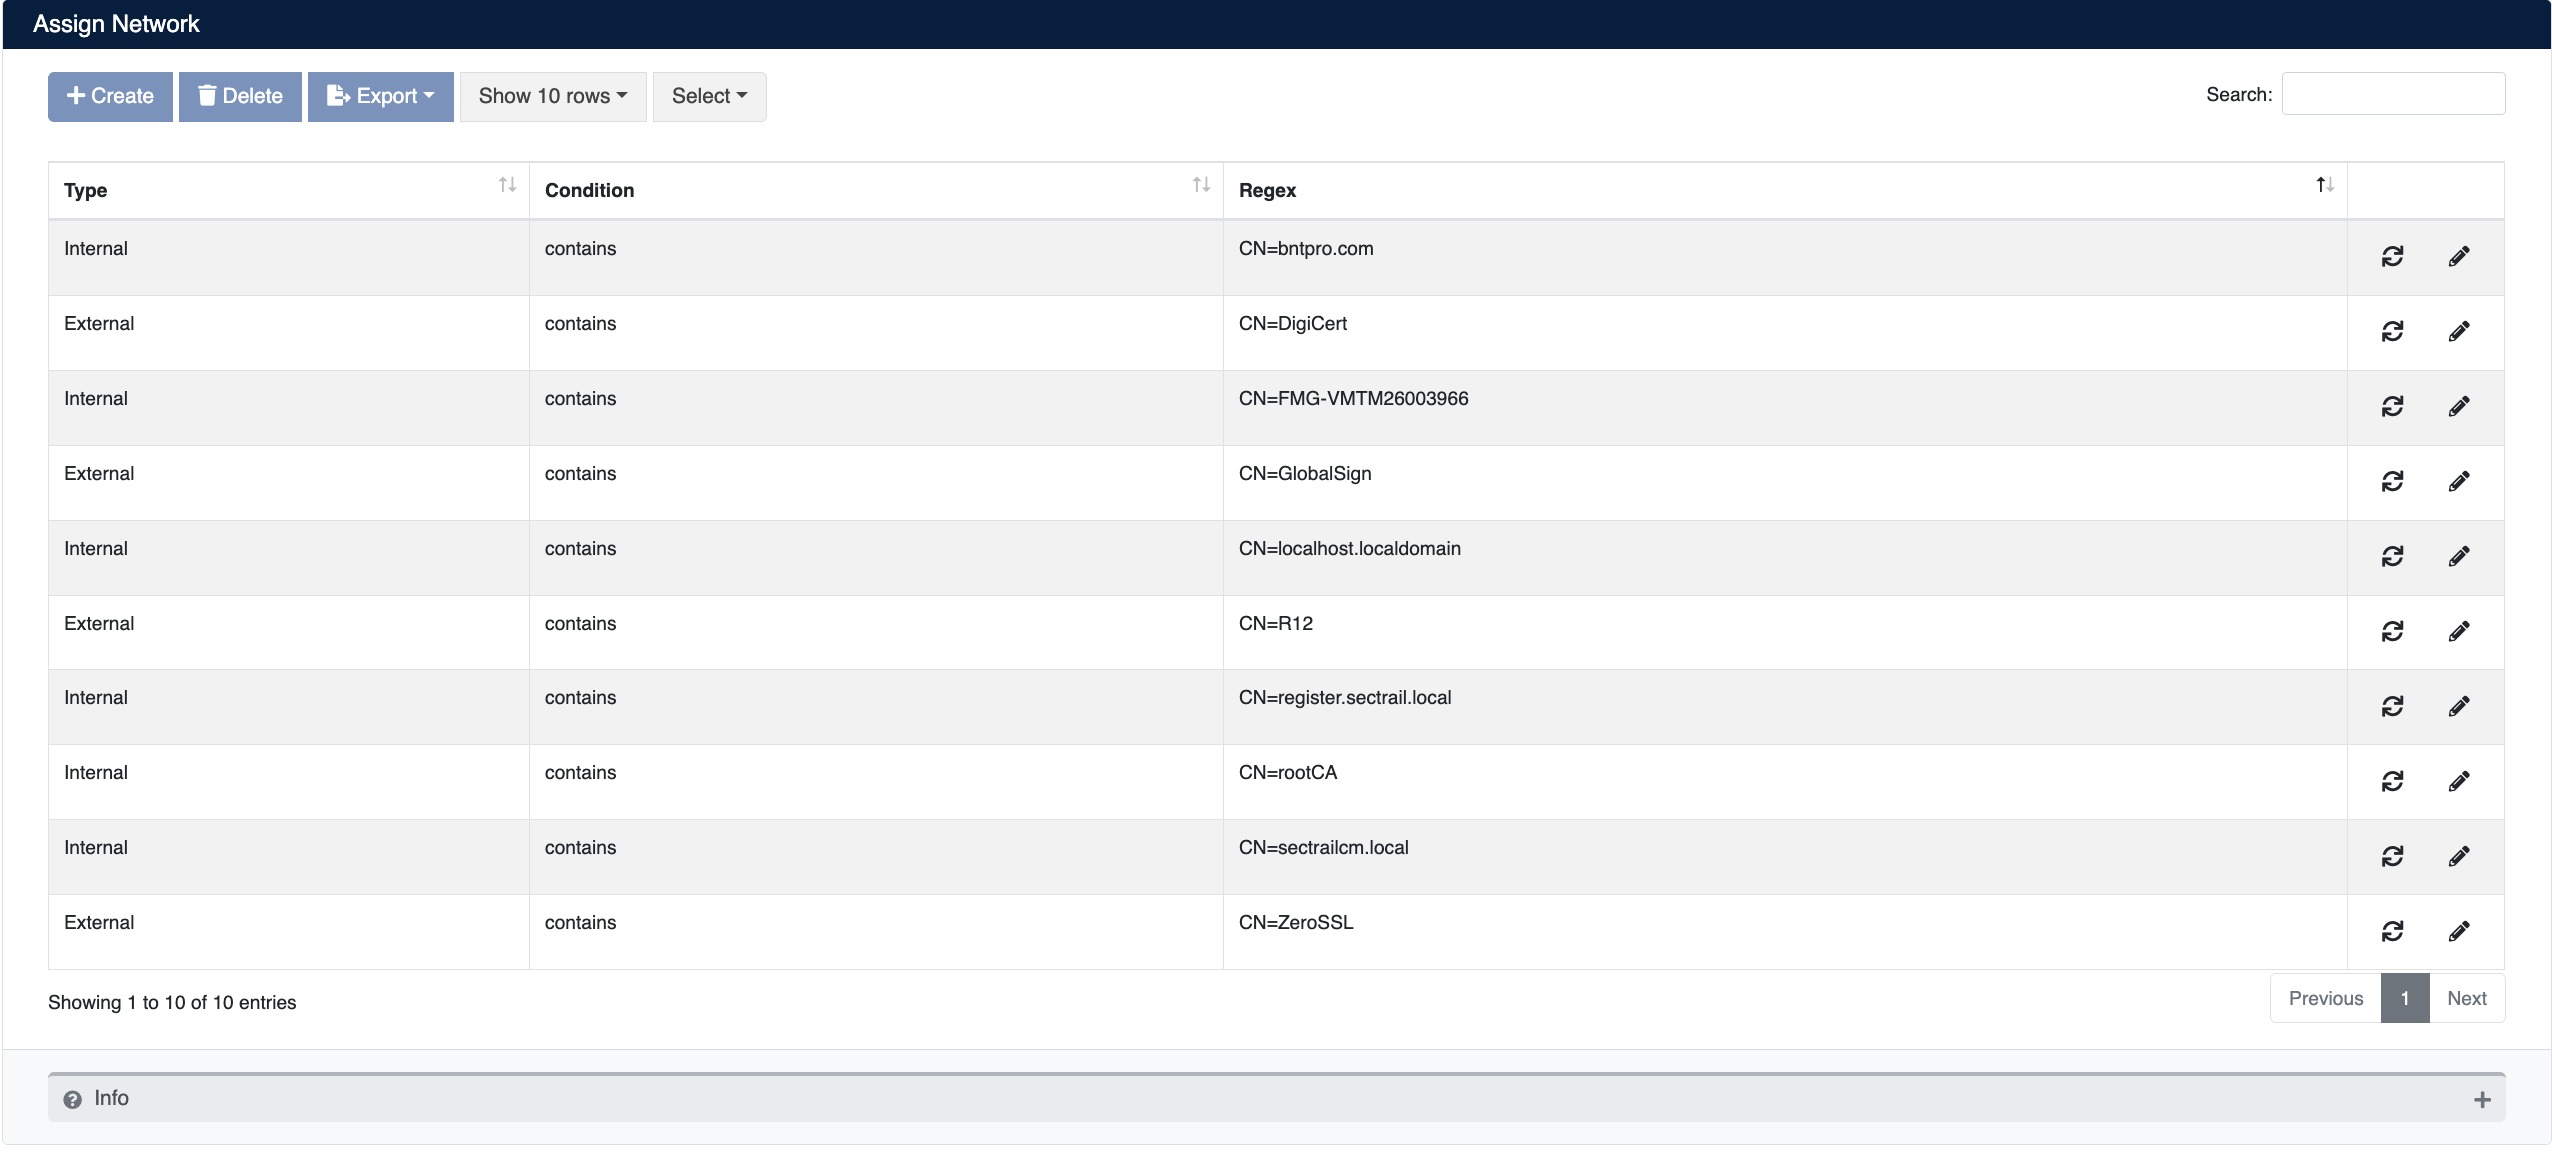The width and height of the screenshot is (2552, 1152).
Task: Sort table by Type column
Action: [x=288, y=190]
